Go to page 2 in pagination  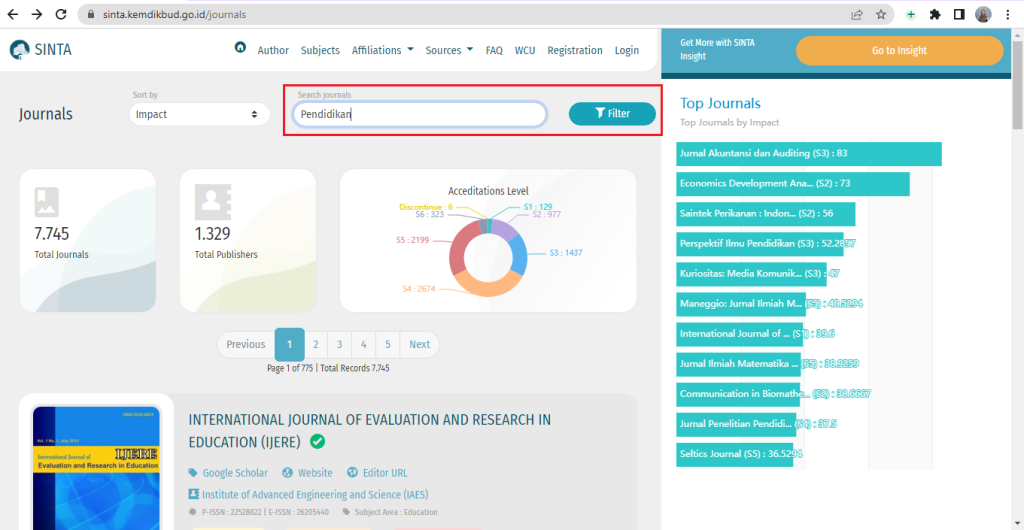315,345
